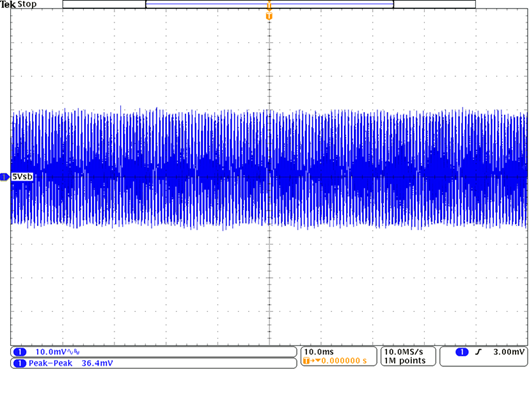Viewport: 529px width, 397px height.
Task: Select the 10.0MS/s sample rate readout
Action: (x=403, y=352)
